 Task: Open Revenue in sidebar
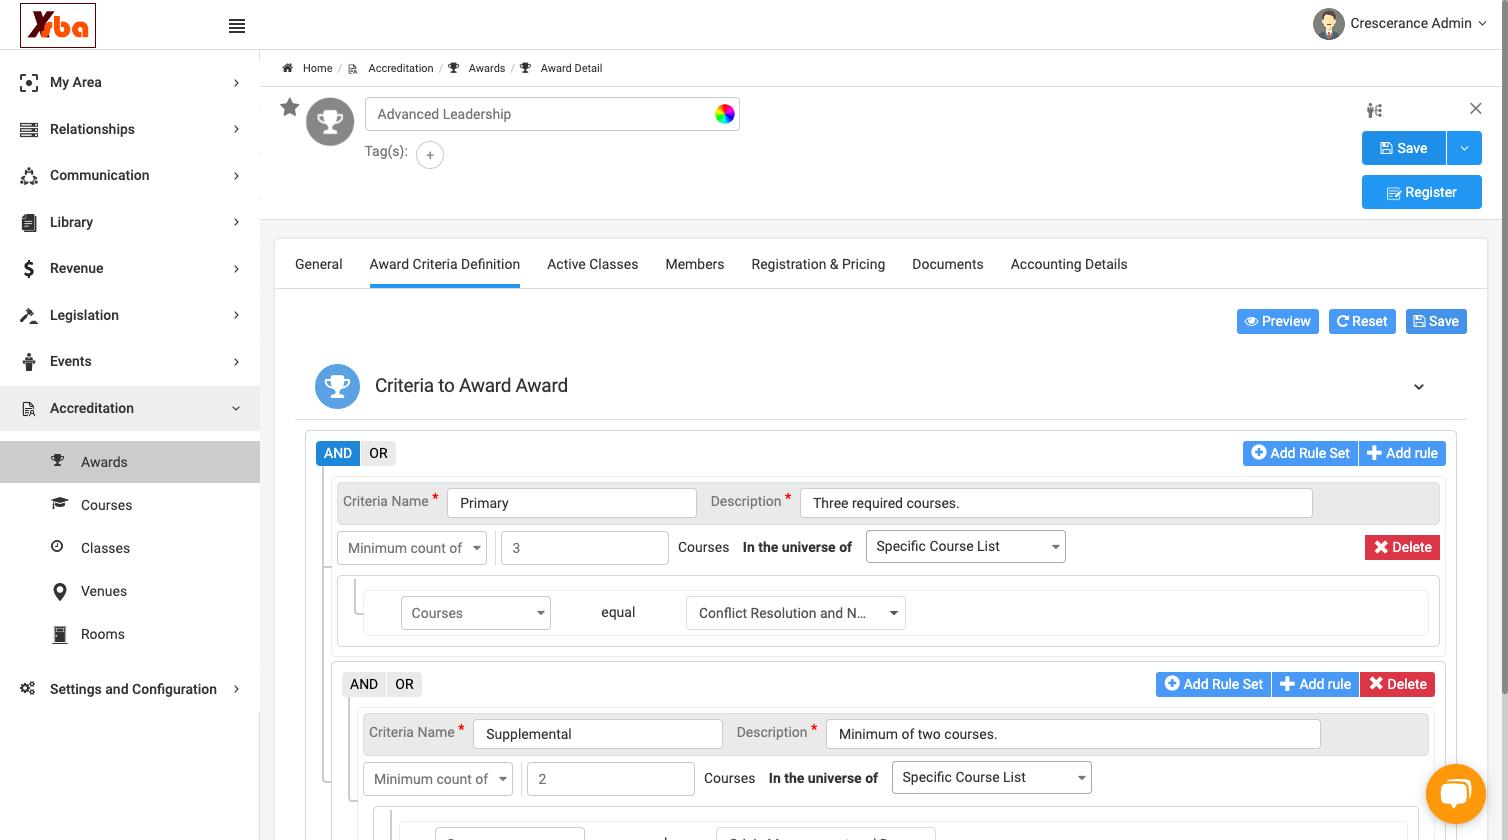130,269
